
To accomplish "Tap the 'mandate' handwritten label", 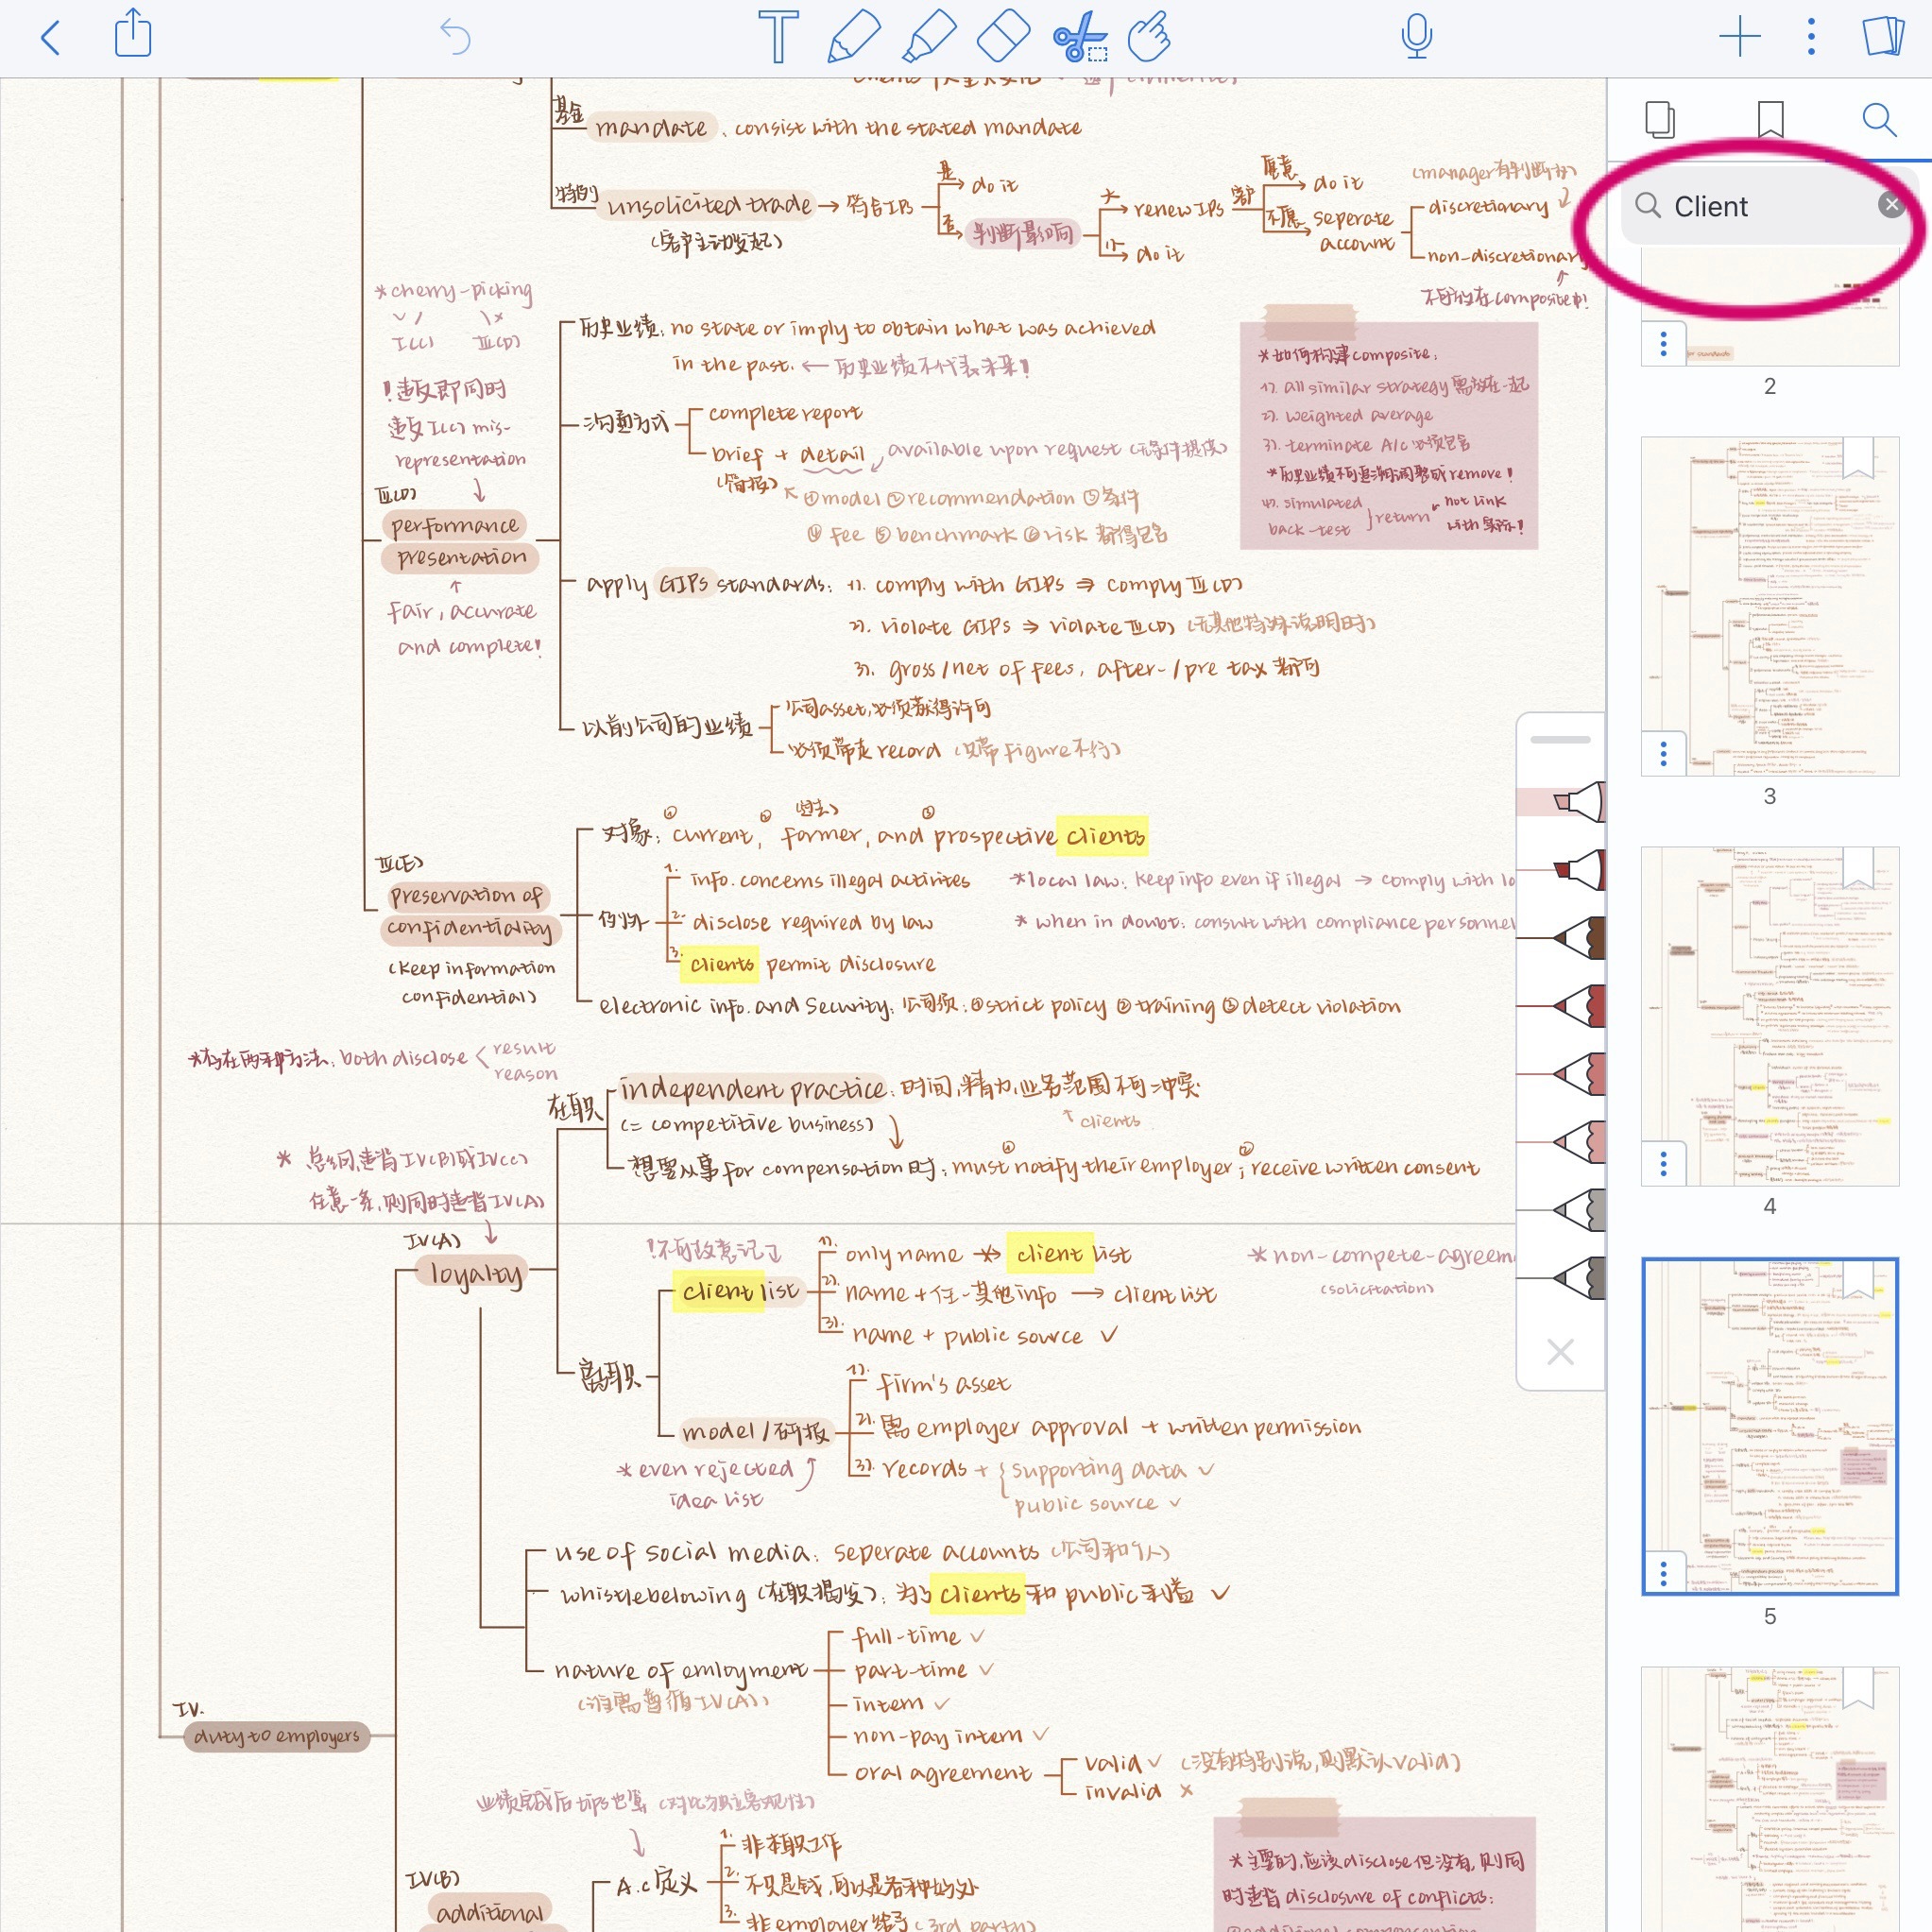I will 650,127.
